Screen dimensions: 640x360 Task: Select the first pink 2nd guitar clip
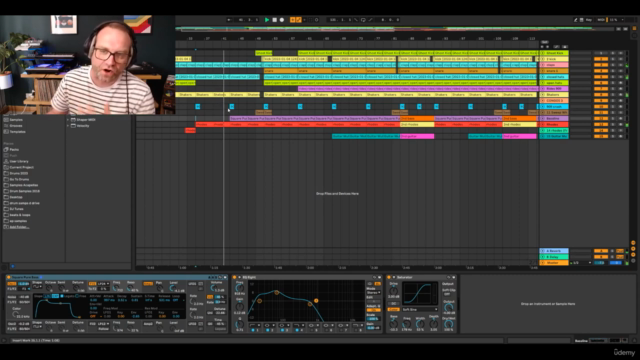[x=417, y=136]
